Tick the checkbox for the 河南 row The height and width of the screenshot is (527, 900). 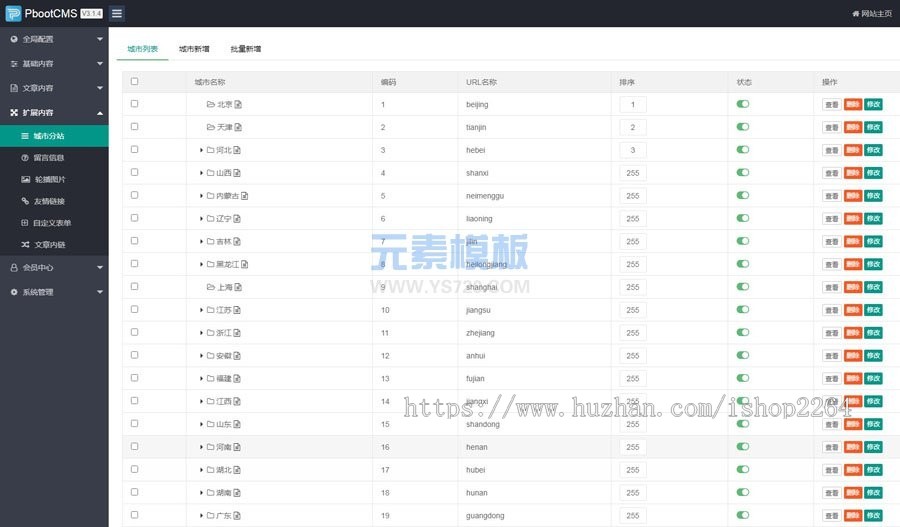coord(134,446)
